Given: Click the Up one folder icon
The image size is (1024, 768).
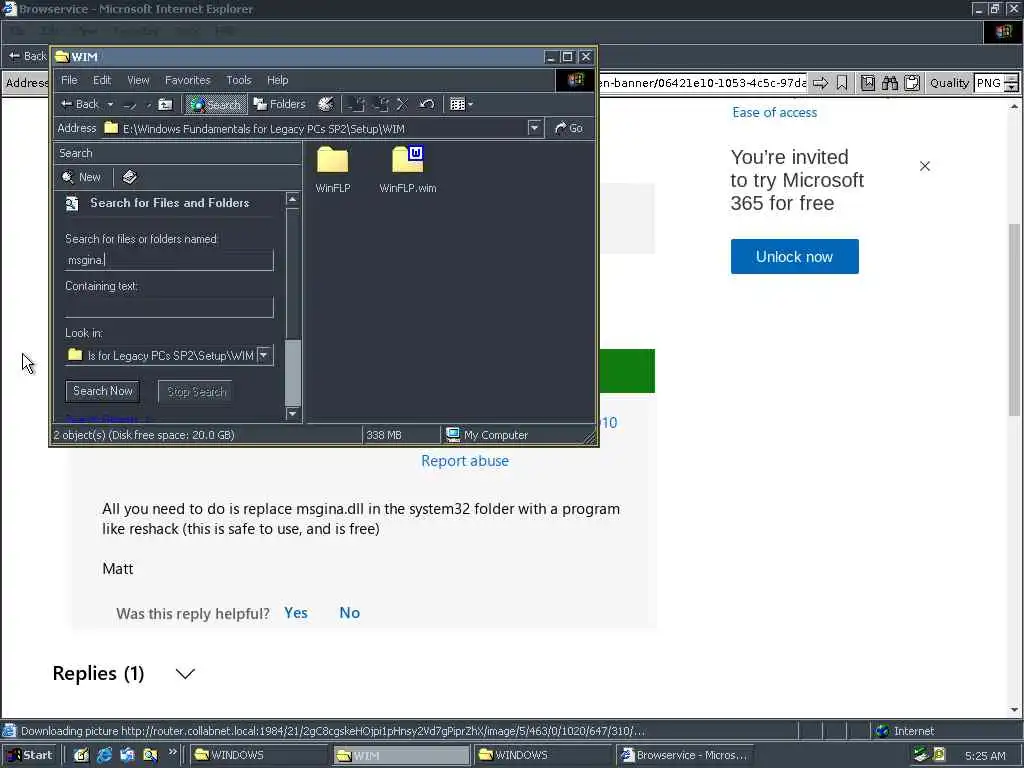Looking at the screenshot, I should click(x=166, y=104).
